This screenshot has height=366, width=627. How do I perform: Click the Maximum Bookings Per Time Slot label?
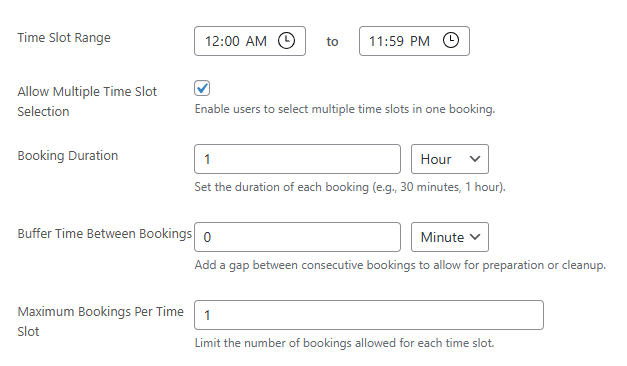pos(100,322)
